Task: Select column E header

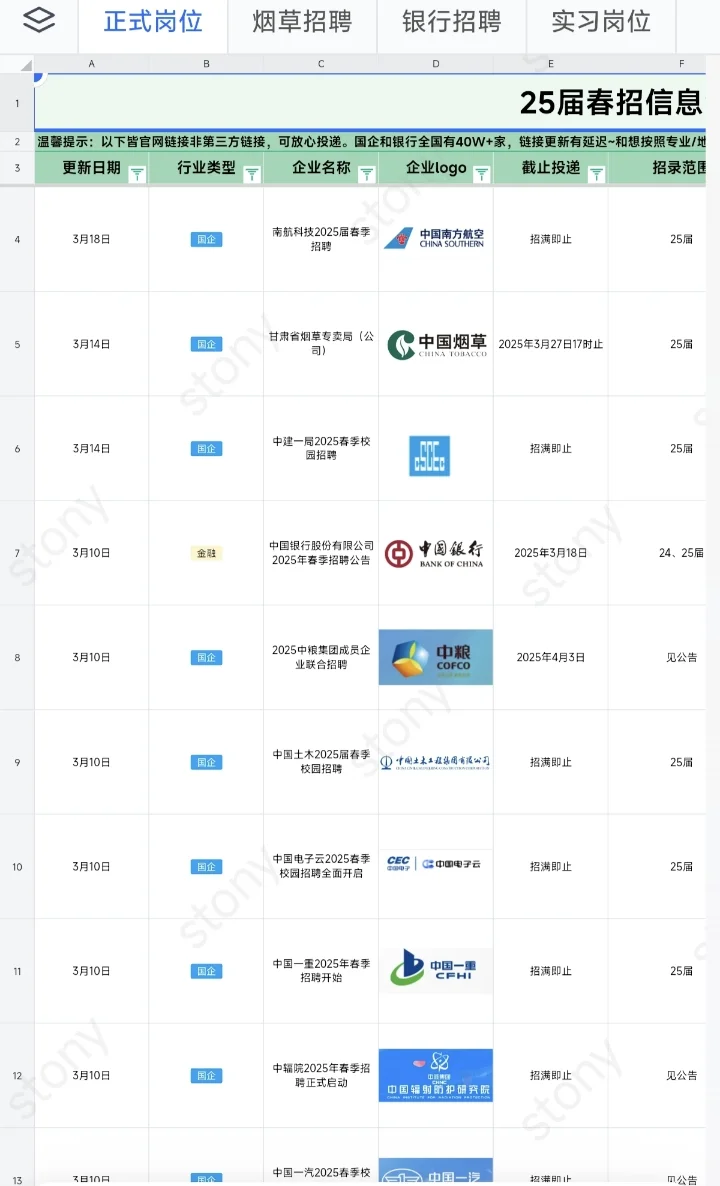Action: click(551, 64)
